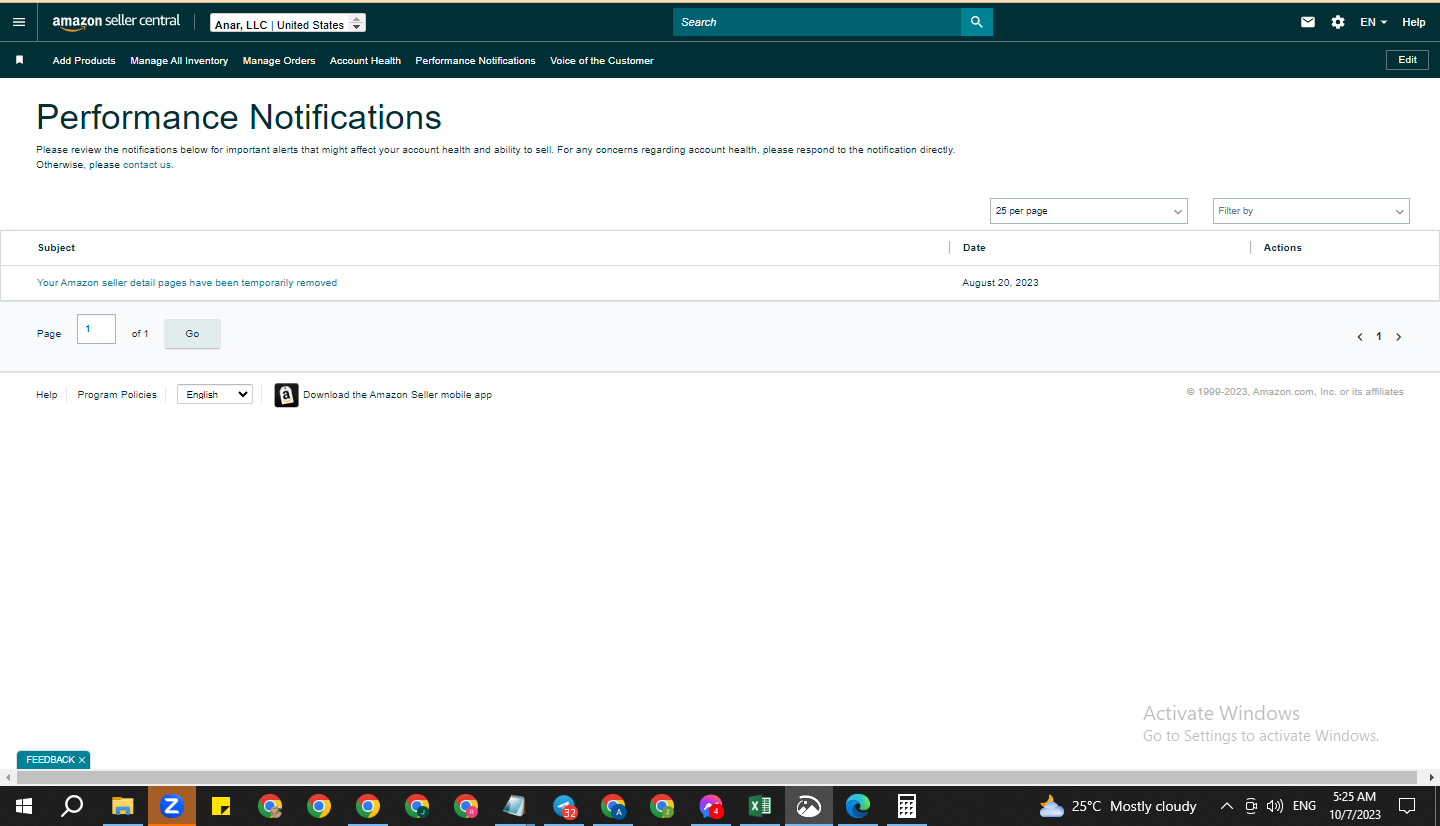Open the English language selector in the footer
Screen dimensions: 1440x826
point(215,395)
